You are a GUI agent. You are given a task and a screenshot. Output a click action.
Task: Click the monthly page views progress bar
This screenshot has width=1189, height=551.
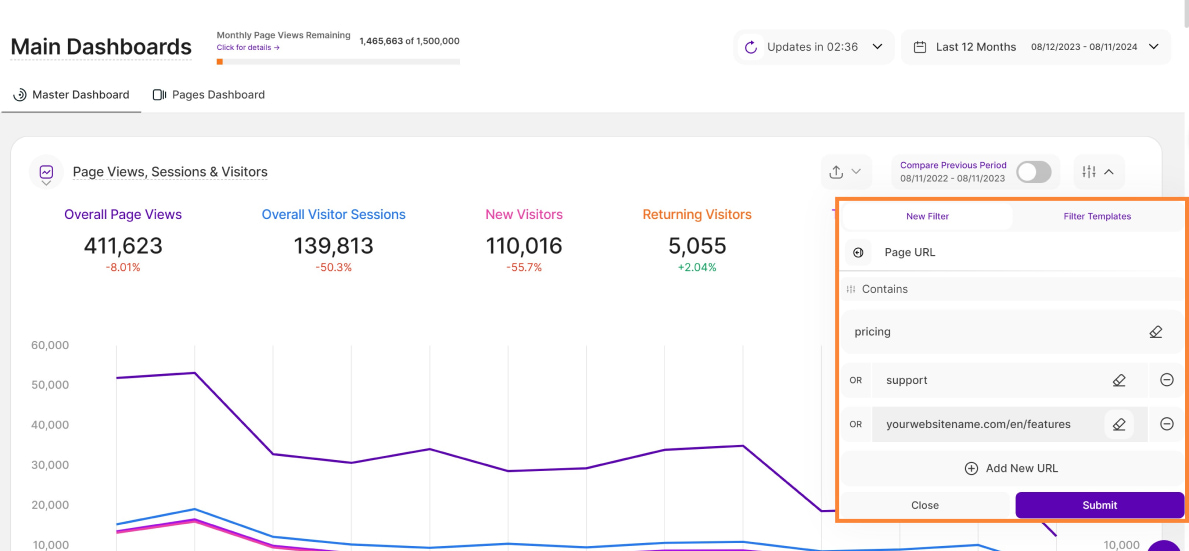tap(338, 62)
